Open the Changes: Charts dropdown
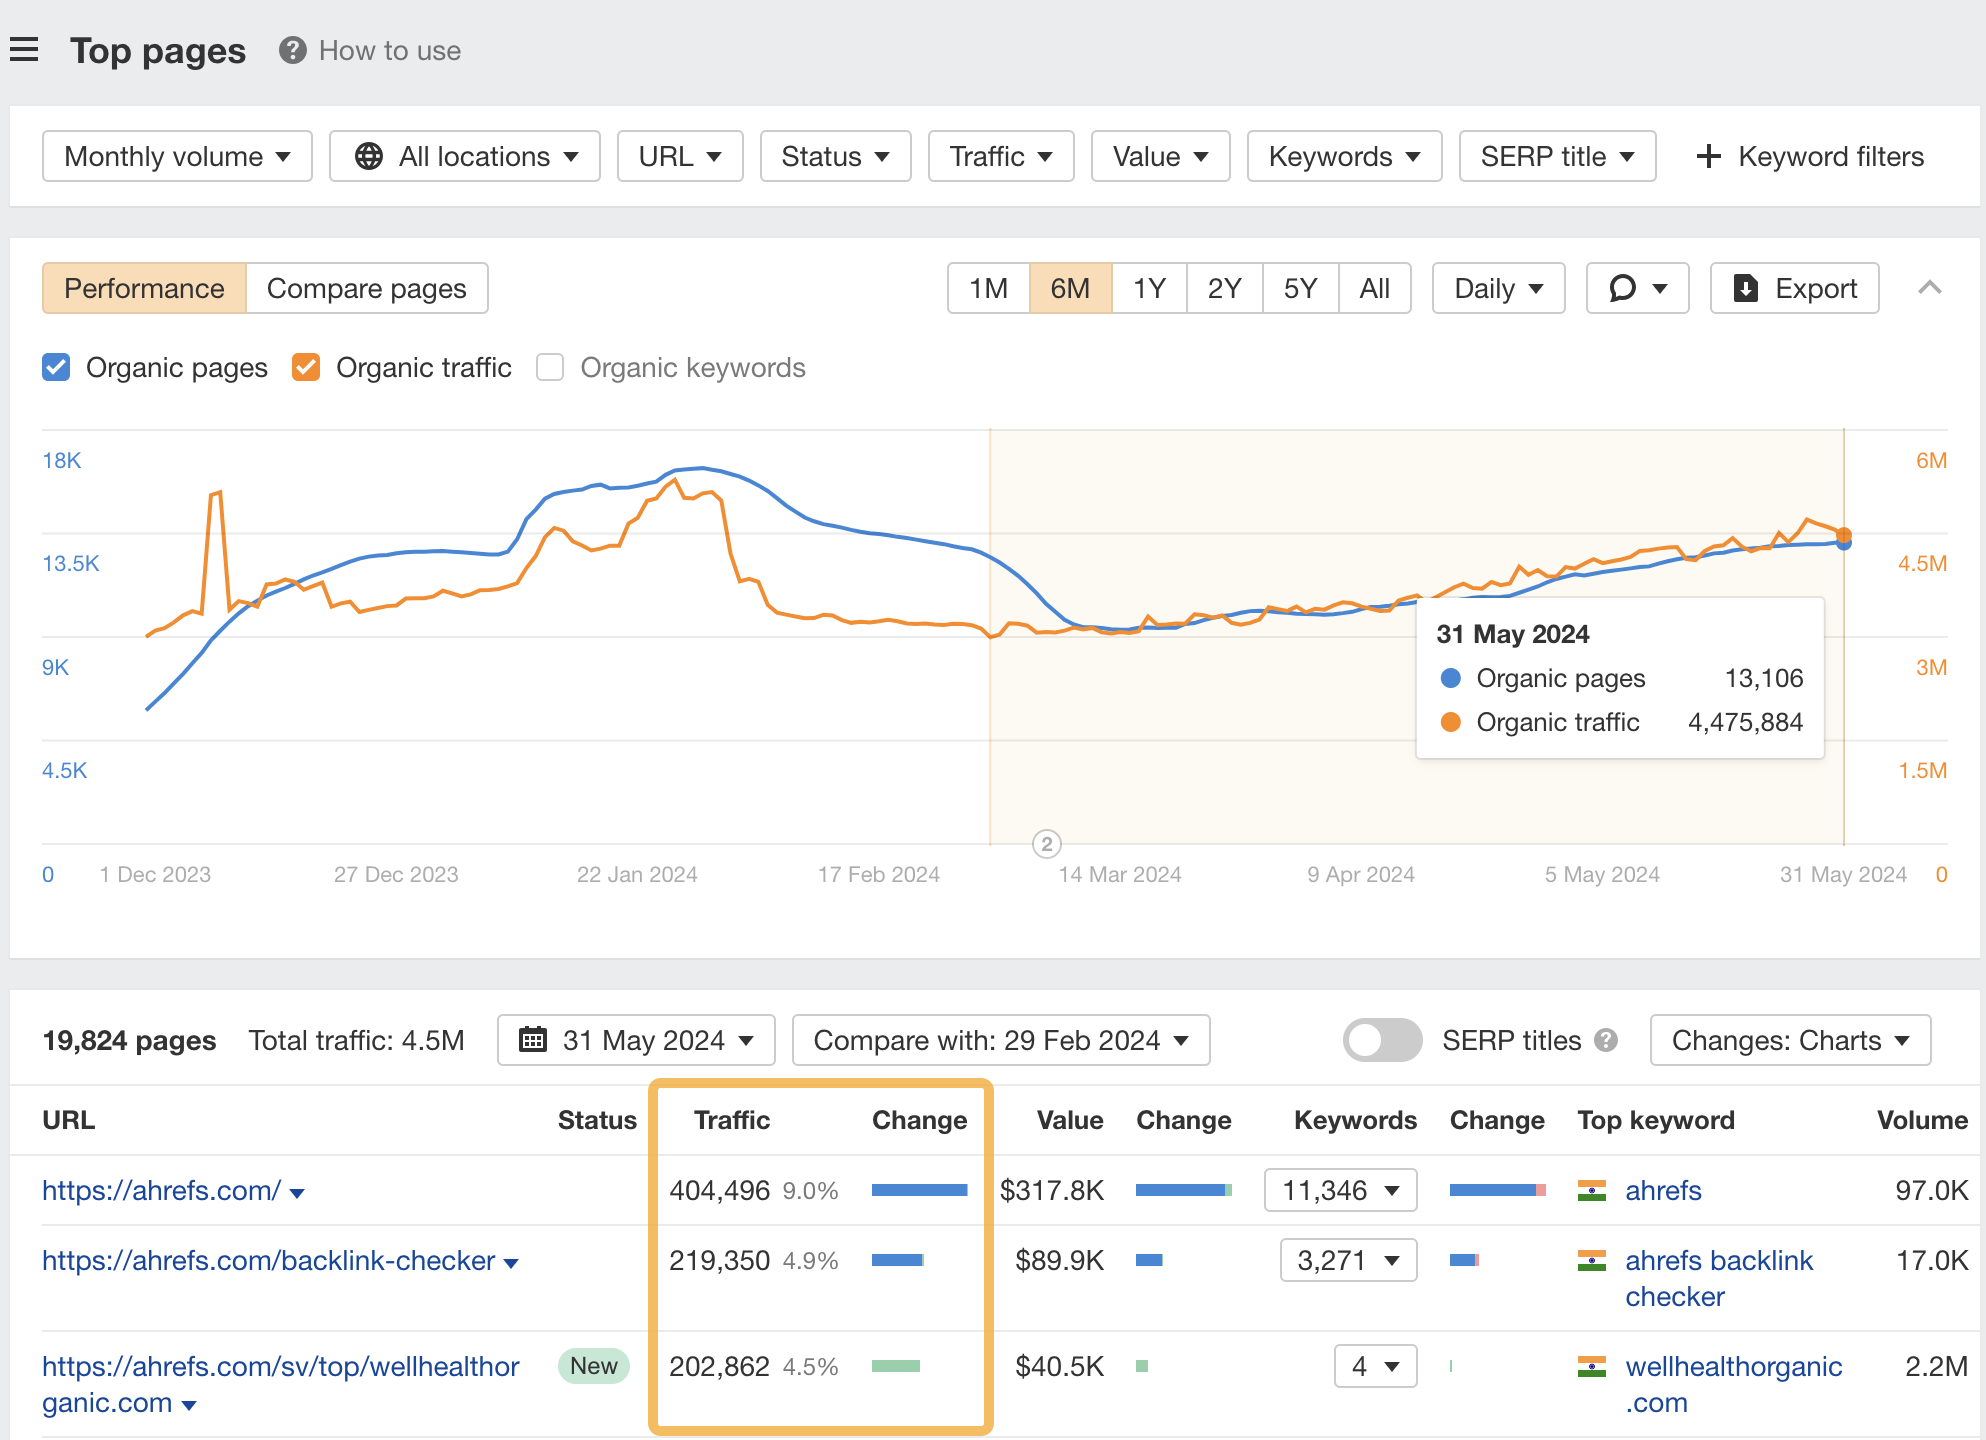This screenshot has width=1986, height=1440. tap(1789, 1040)
